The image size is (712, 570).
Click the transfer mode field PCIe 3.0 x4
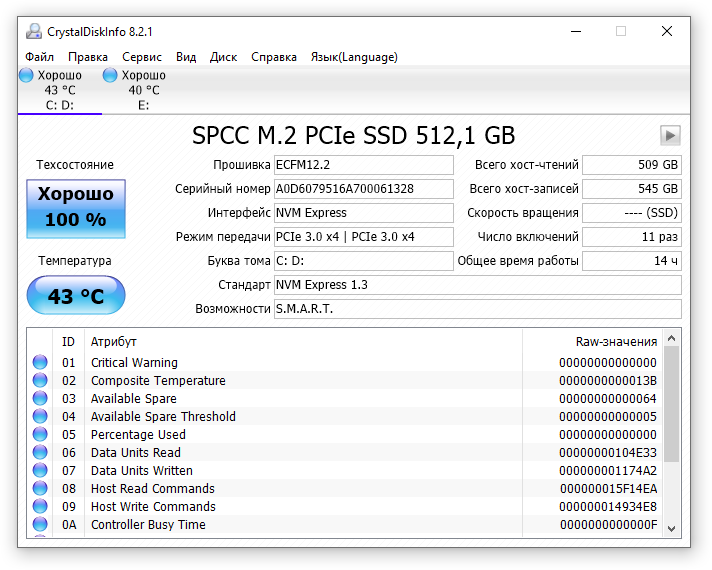click(364, 237)
